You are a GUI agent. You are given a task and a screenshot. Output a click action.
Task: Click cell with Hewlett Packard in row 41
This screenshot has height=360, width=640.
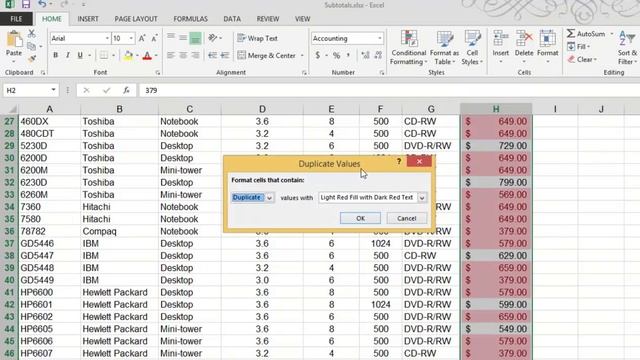coord(119,292)
